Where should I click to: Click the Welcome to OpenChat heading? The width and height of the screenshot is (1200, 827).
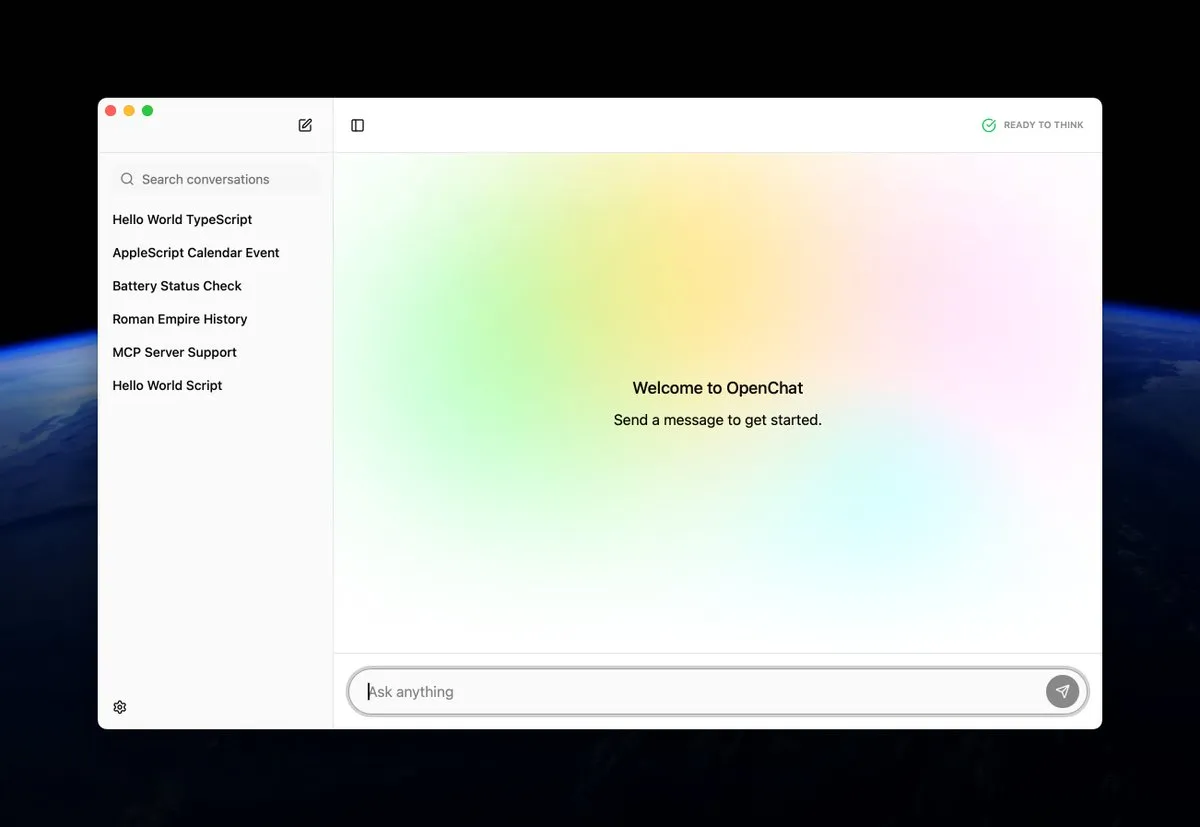pyautogui.click(x=718, y=388)
